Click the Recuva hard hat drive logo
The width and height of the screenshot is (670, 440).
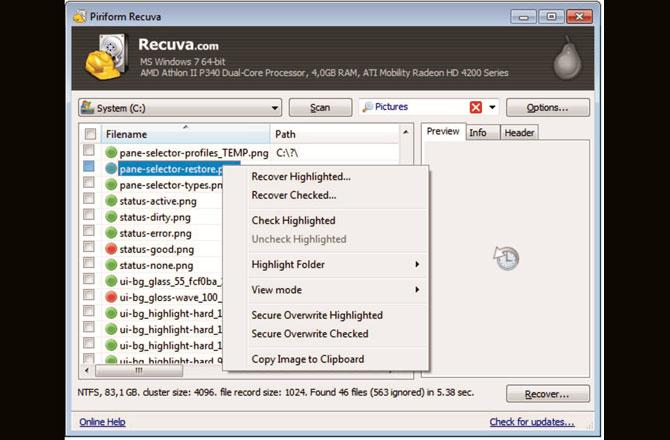107,58
